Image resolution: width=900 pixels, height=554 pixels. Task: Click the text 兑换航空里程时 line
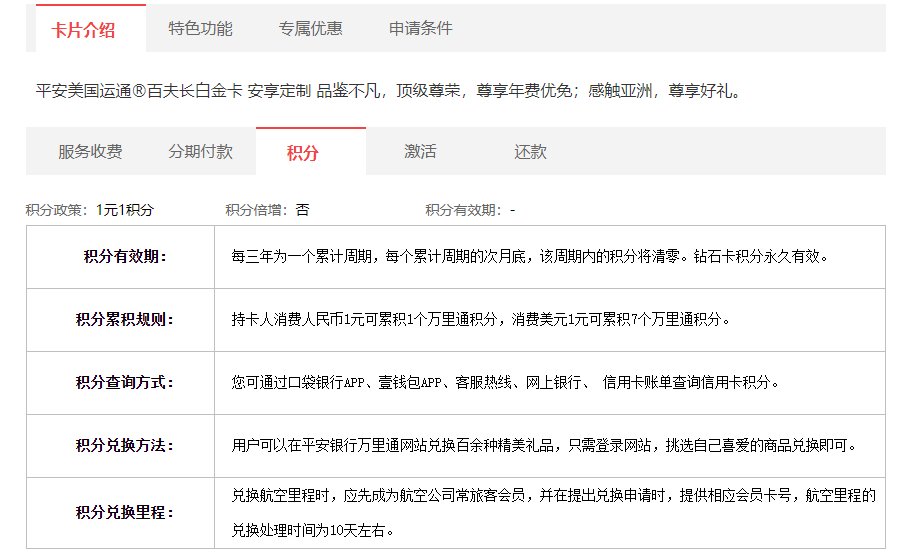pos(554,495)
